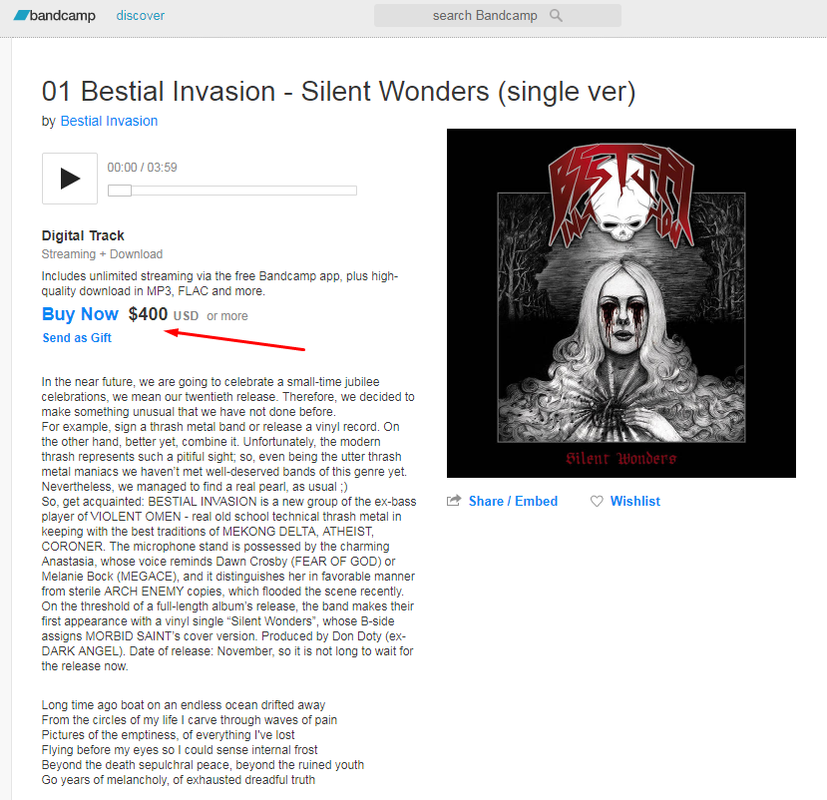The width and height of the screenshot is (827, 800).
Task: Play the Silent Wonders track
Action: click(x=70, y=178)
